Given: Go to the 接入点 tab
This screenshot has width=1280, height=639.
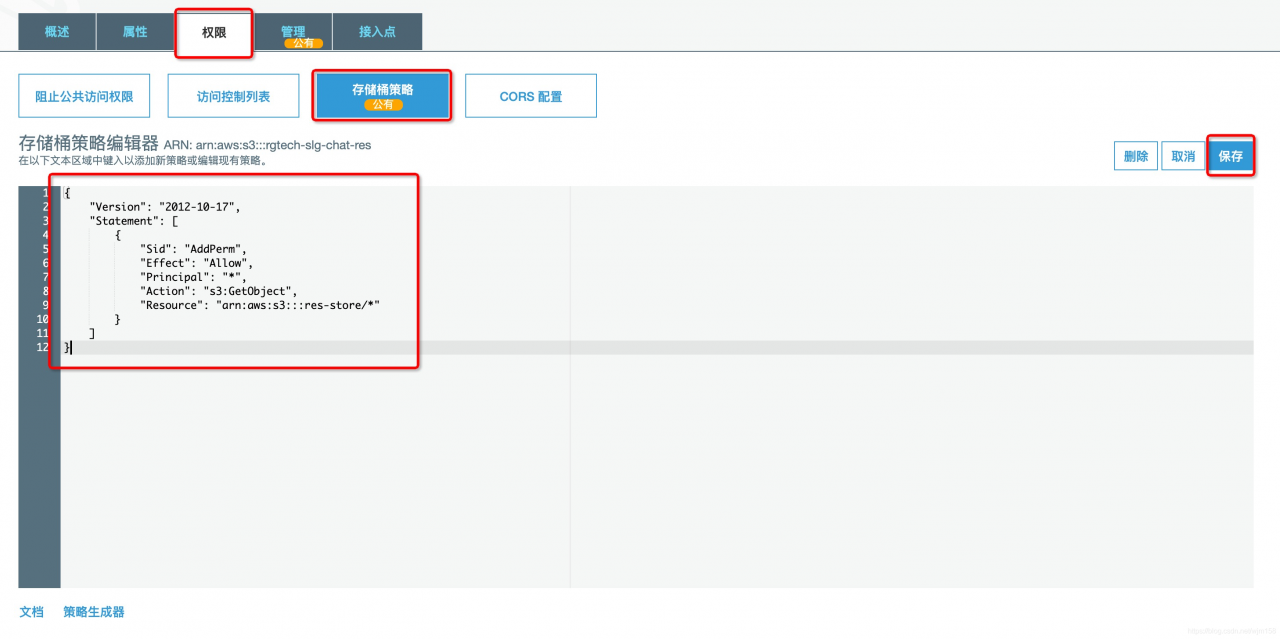Looking at the screenshot, I should [377, 32].
